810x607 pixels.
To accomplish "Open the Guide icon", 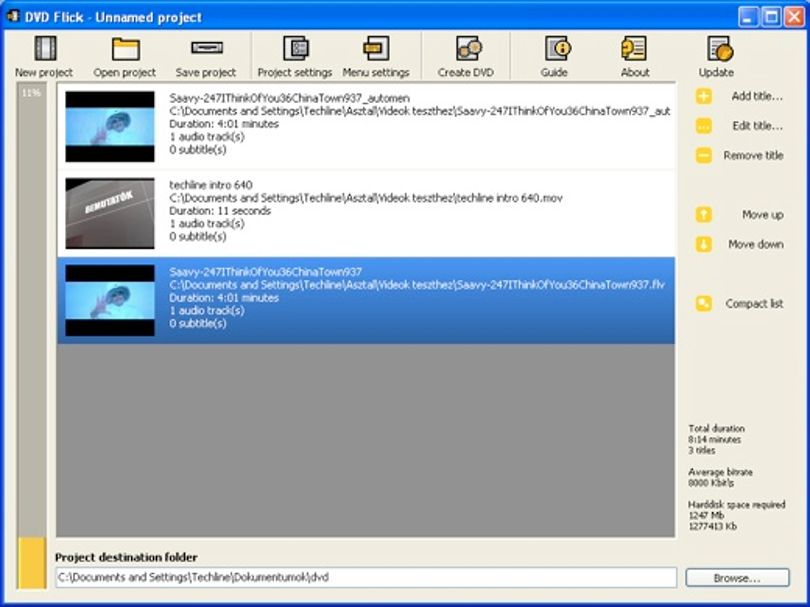I will [557, 49].
